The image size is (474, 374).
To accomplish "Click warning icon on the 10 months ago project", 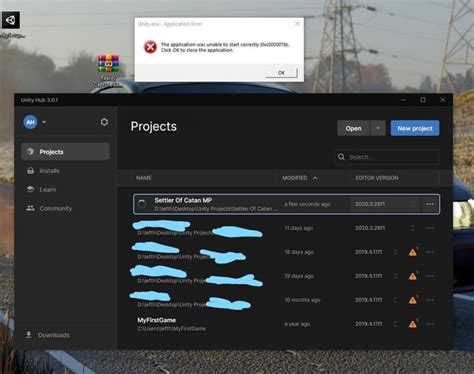I will pos(413,300).
